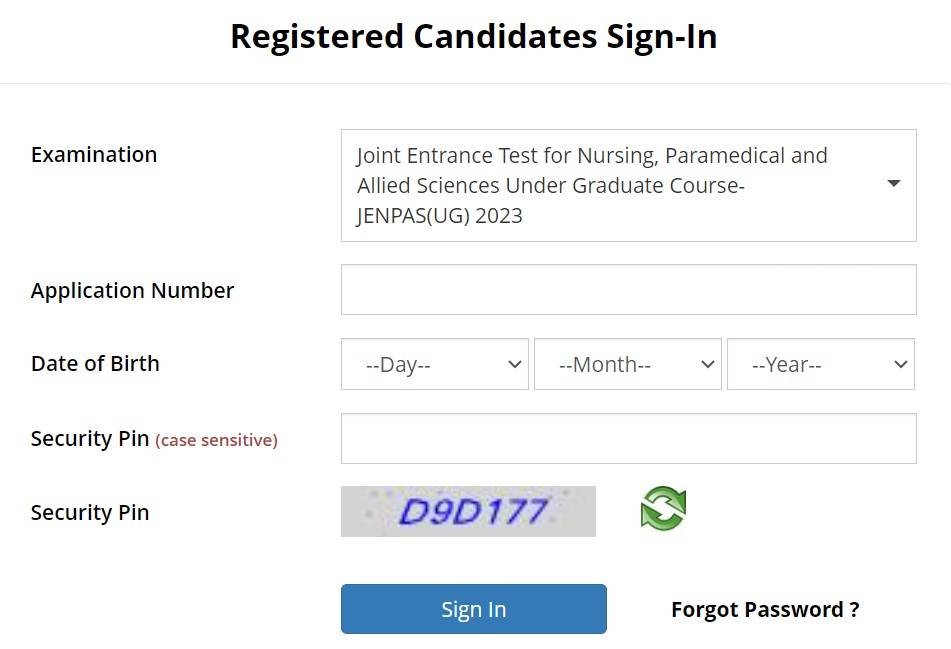Click the Registered Candidates Sign-In heading

pos(474,37)
